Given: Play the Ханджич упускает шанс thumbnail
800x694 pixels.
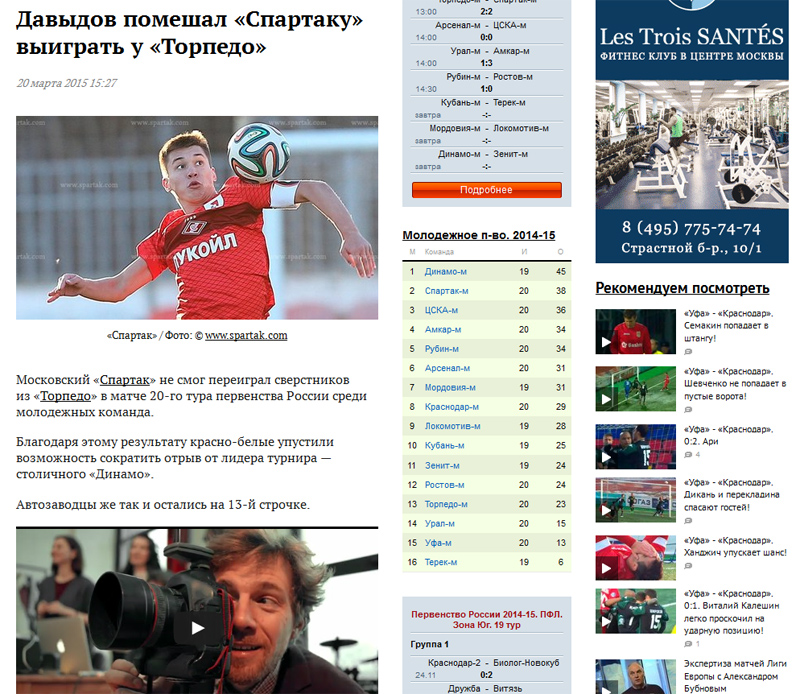Looking at the screenshot, I should 635,558.
